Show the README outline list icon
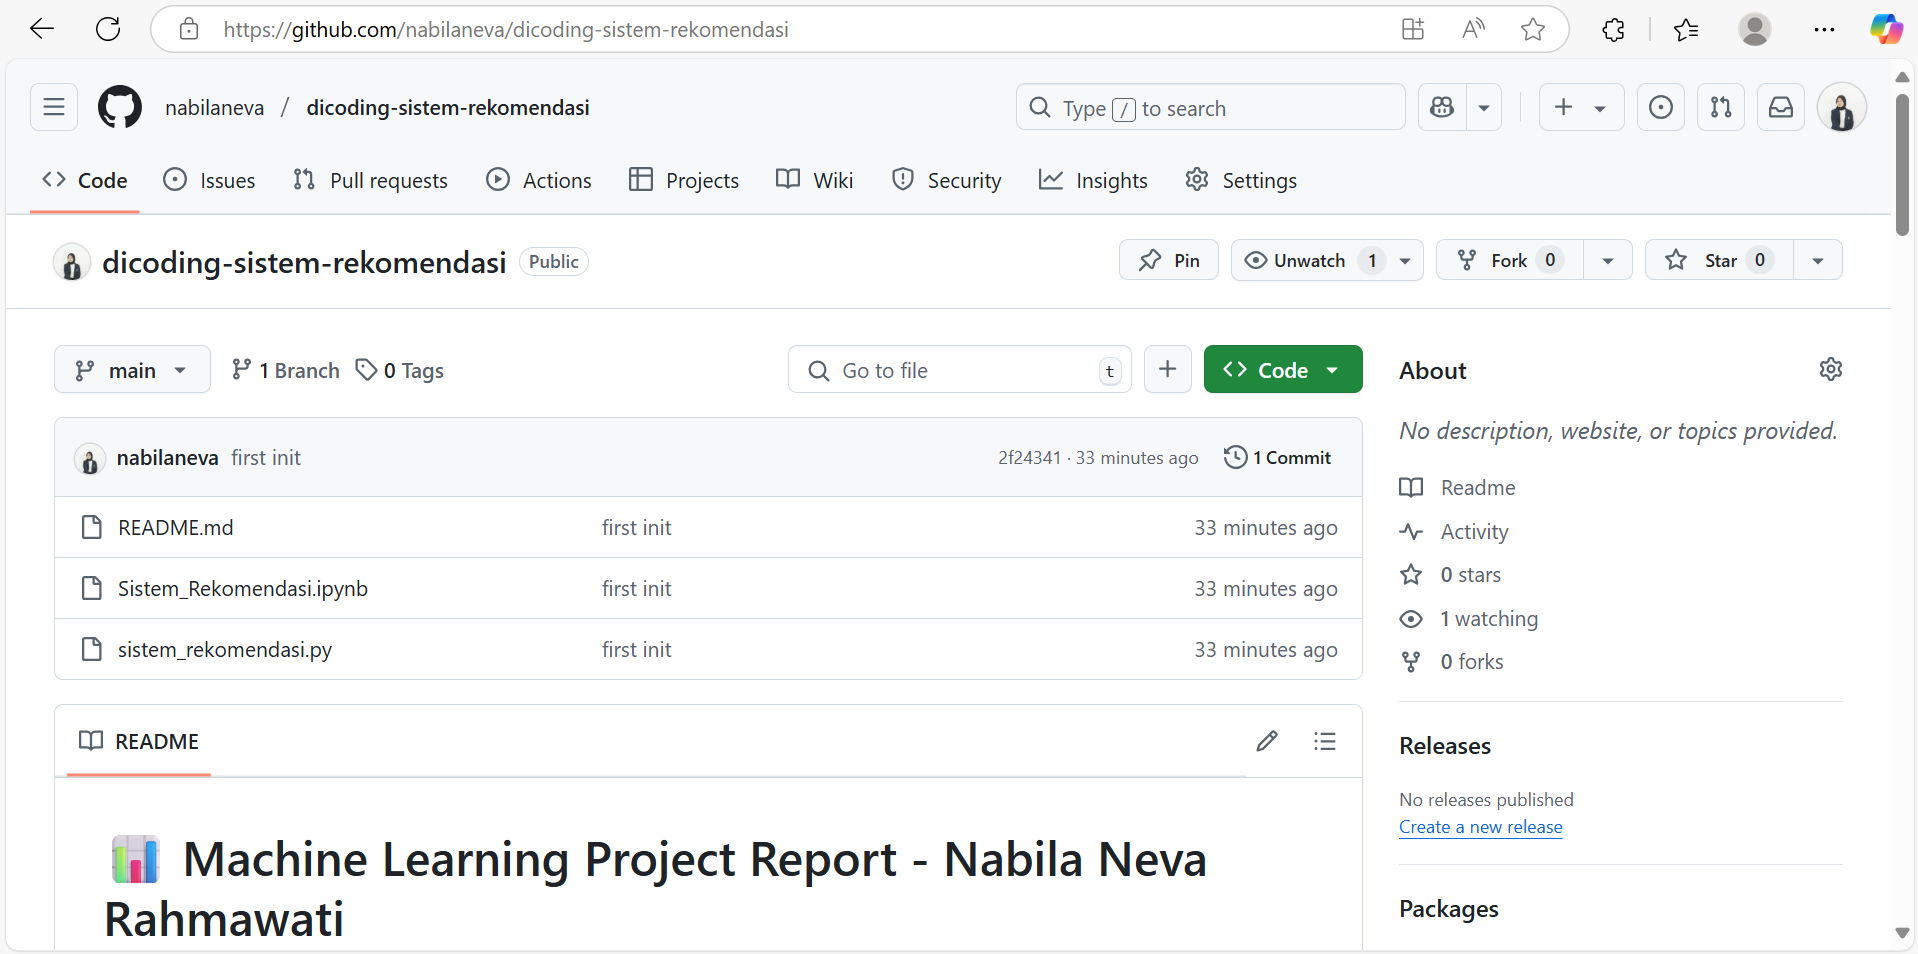This screenshot has width=1918, height=954. coord(1325,741)
